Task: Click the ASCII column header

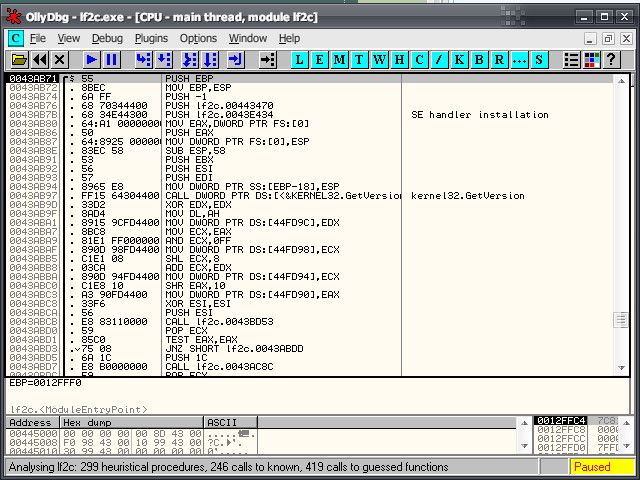Action: point(231,422)
